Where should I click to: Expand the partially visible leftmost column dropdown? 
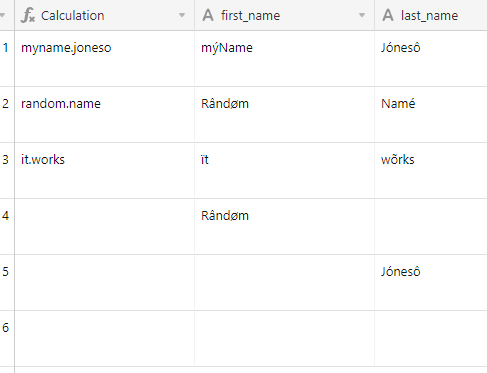pos(3,15)
